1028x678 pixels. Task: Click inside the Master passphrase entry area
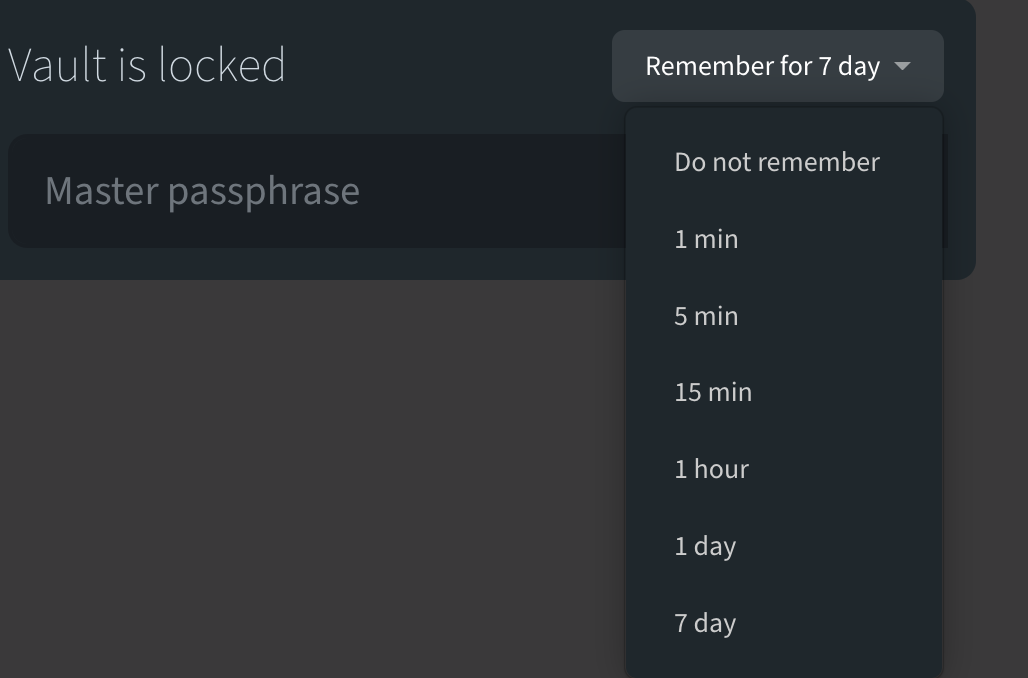tap(300, 191)
